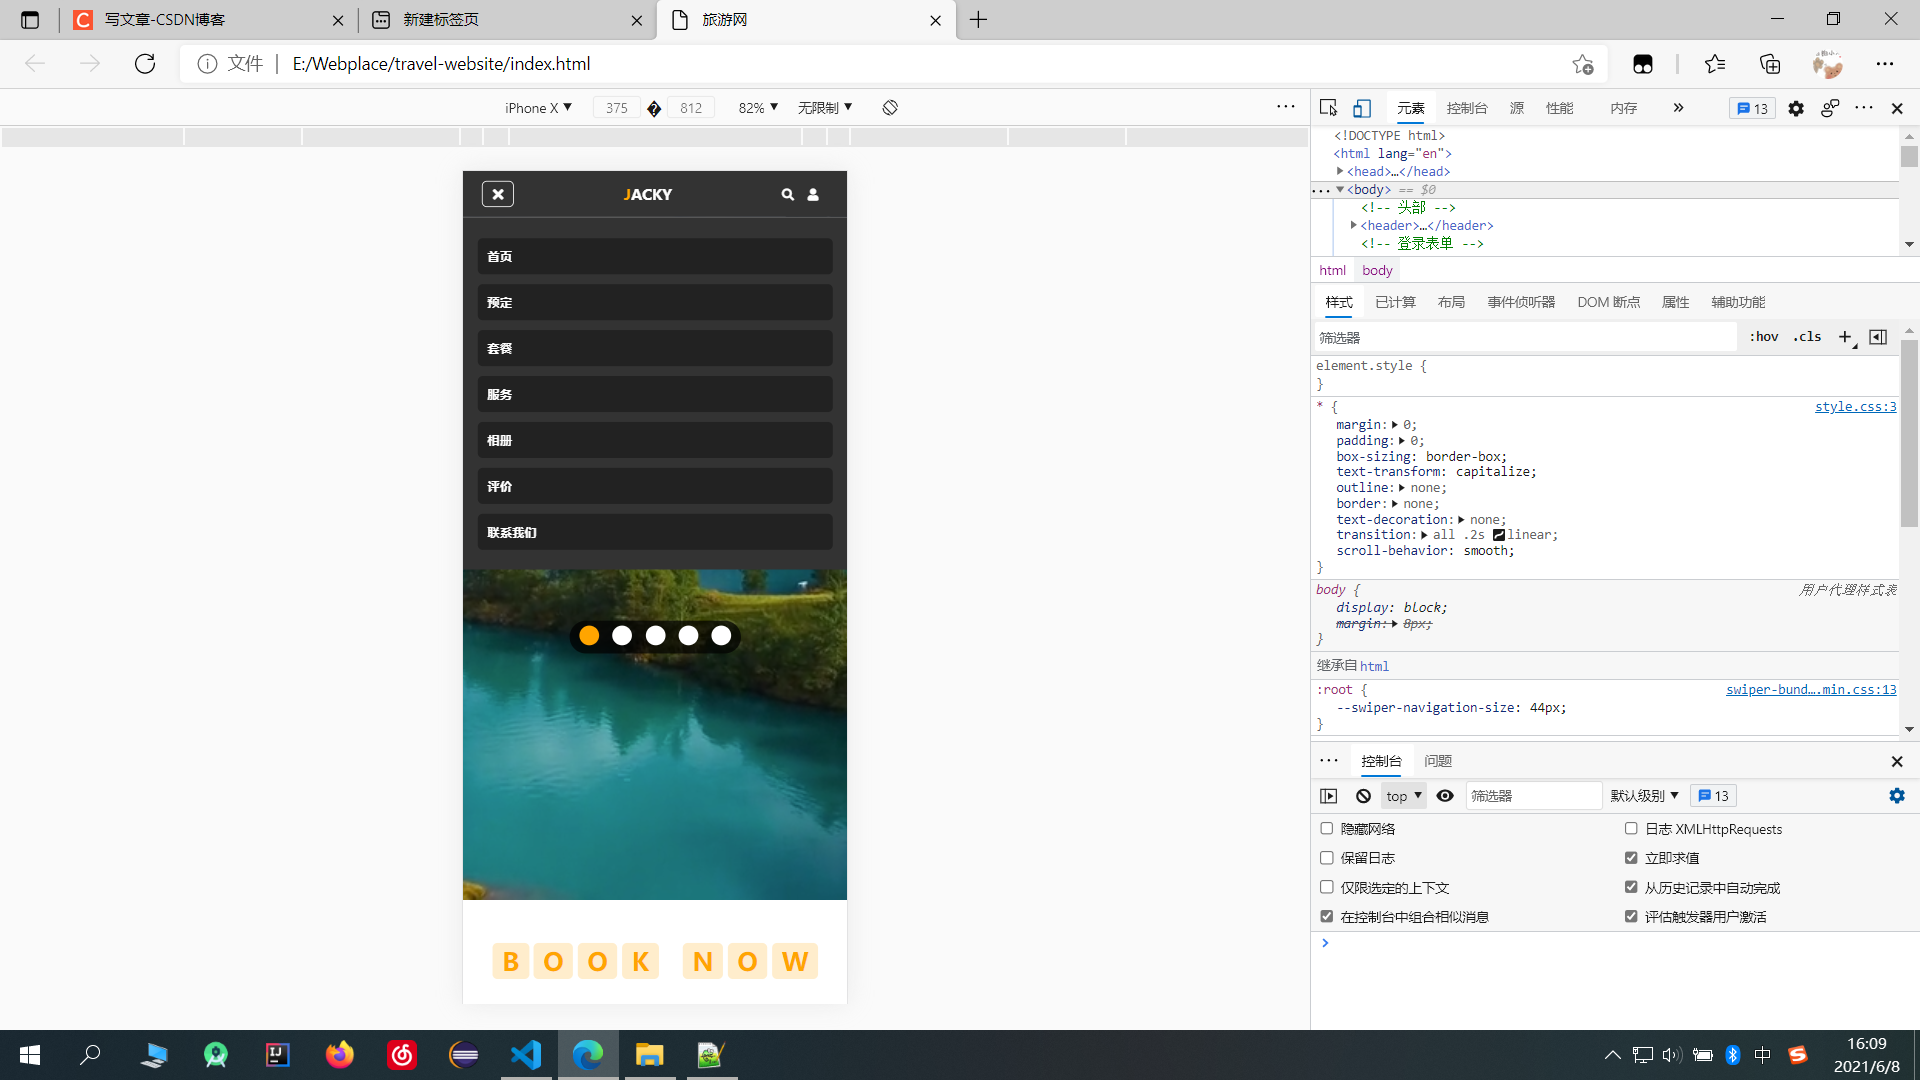This screenshot has height=1080, width=1920.
Task: Toggle the device emulation toolbar
Action: [x=1362, y=107]
